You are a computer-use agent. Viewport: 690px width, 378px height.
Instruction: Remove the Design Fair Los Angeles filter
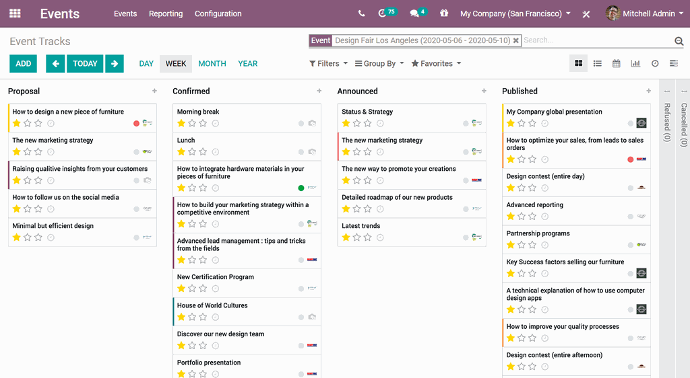coord(516,40)
